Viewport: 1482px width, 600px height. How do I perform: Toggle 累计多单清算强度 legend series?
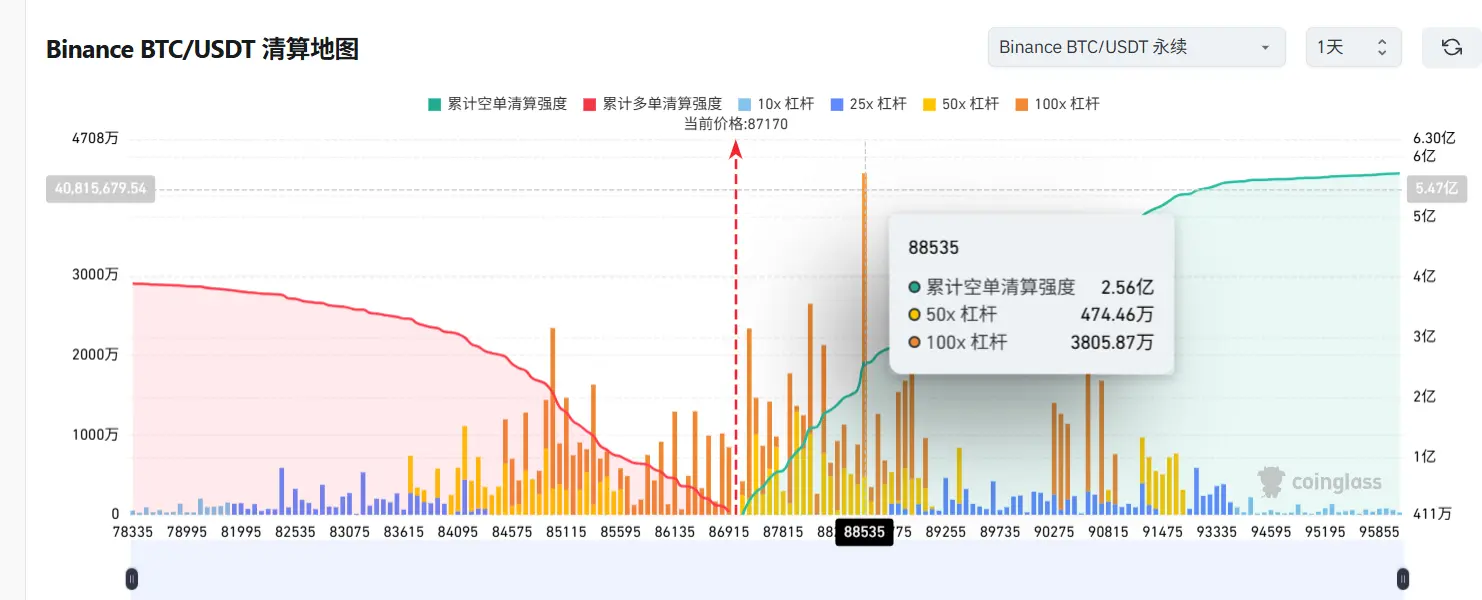click(652, 103)
